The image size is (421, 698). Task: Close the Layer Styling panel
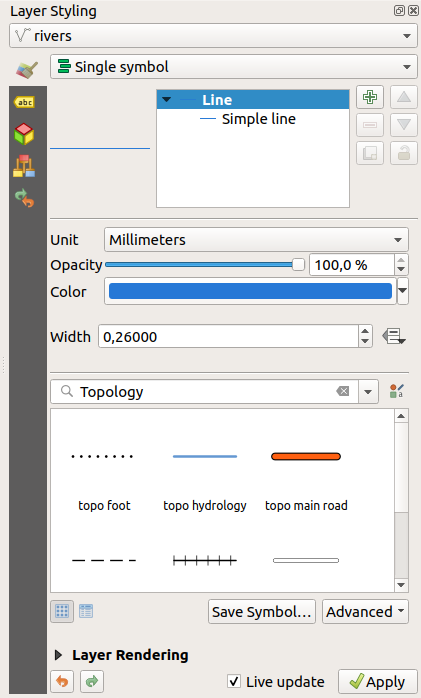[413, 11]
